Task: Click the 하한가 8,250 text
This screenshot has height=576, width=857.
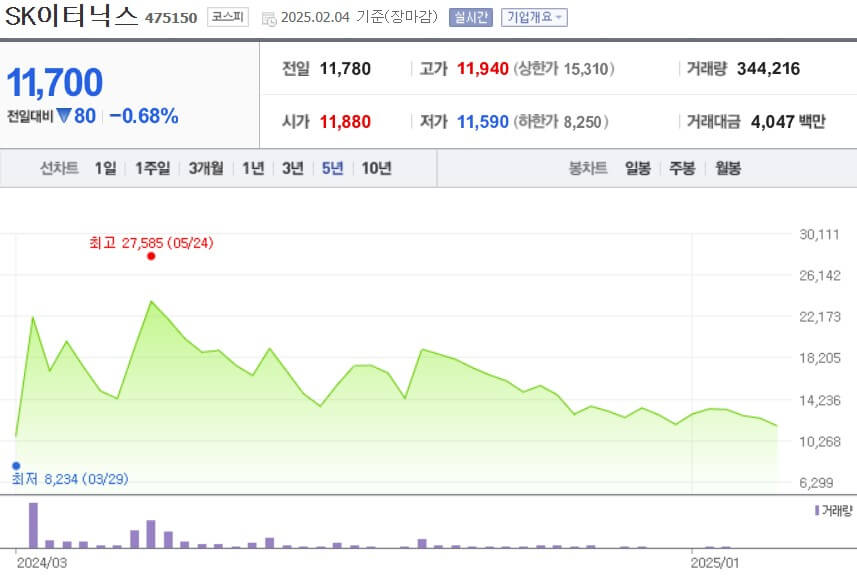Action: tap(561, 121)
